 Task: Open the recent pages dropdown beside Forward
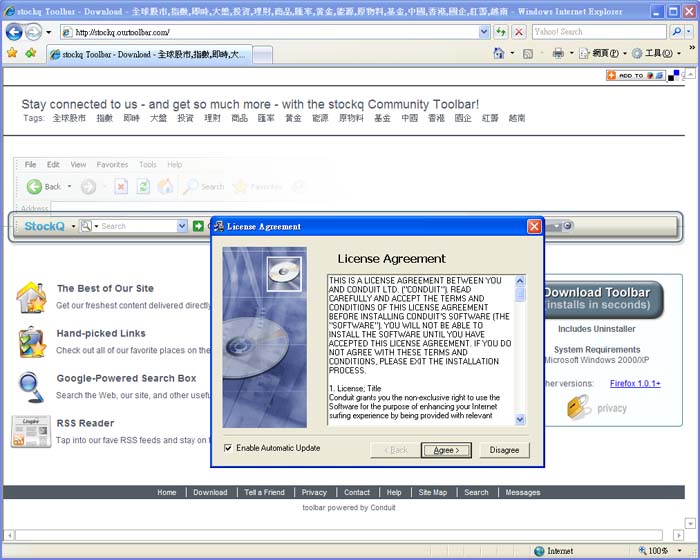point(49,32)
